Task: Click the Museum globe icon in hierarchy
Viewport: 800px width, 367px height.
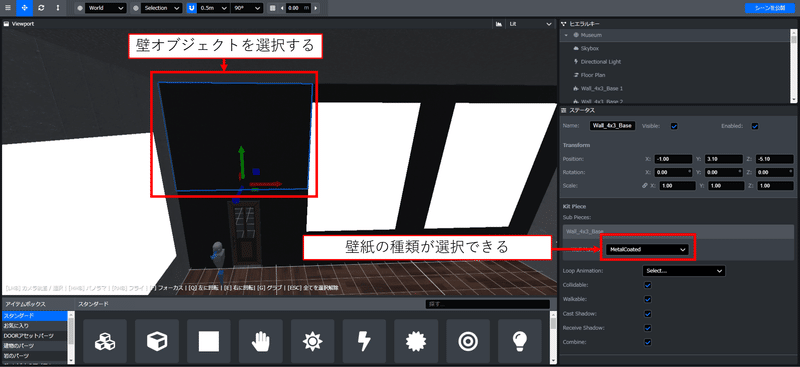Action: pos(576,35)
